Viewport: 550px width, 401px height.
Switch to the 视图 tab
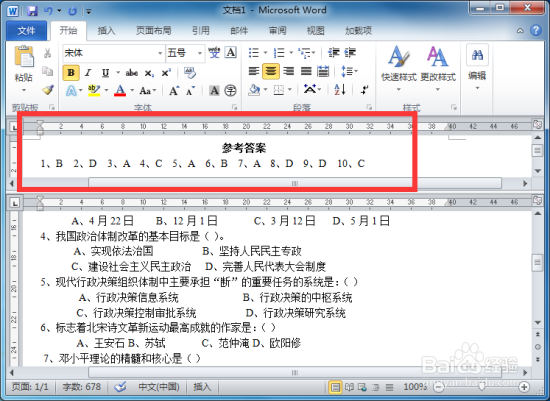[x=315, y=31]
